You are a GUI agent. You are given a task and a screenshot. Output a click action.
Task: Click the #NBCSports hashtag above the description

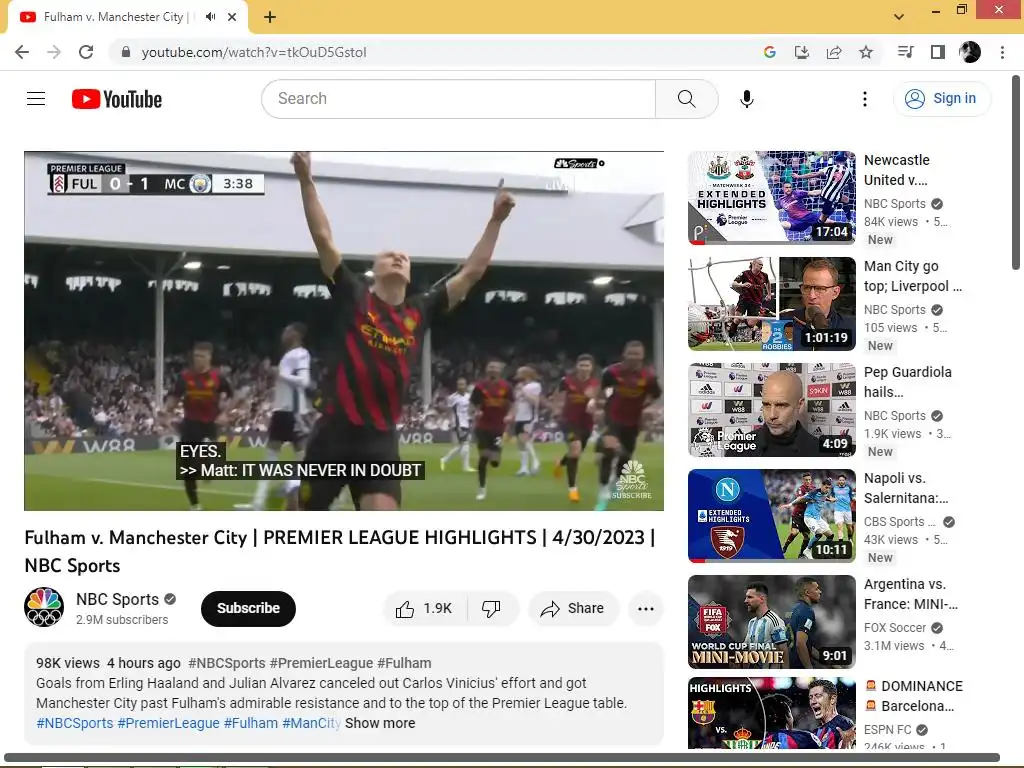point(227,663)
